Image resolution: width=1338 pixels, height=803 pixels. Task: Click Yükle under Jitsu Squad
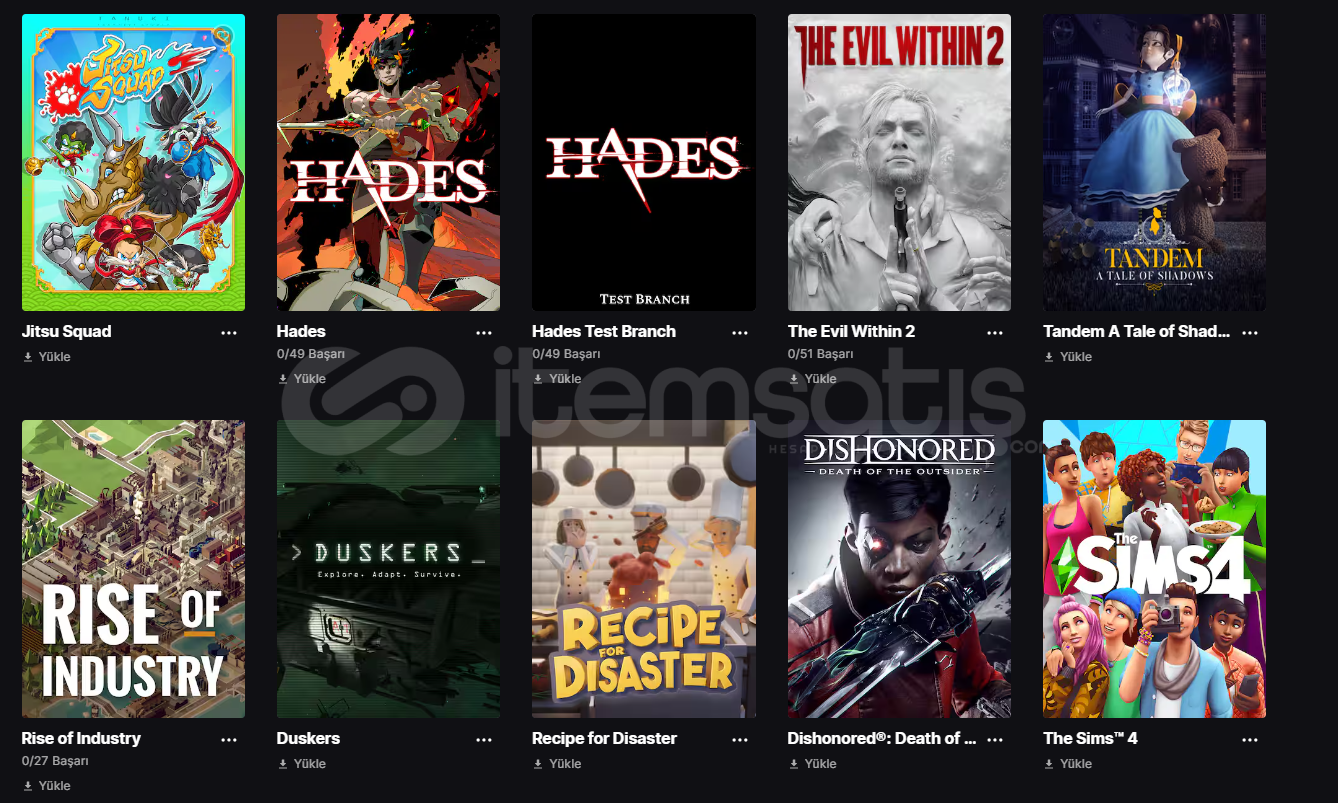[47, 357]
